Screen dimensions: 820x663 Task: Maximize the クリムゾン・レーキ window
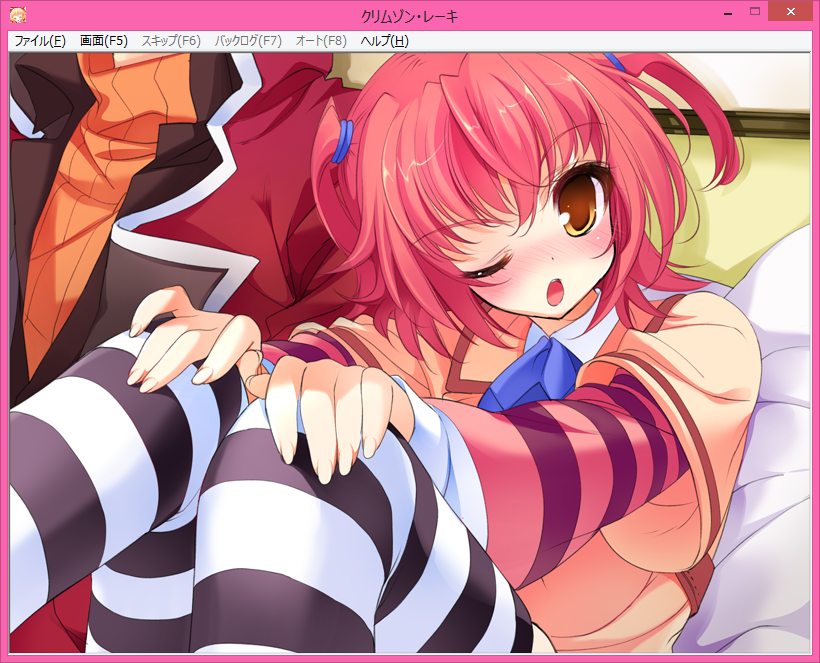tap(755, 12)
